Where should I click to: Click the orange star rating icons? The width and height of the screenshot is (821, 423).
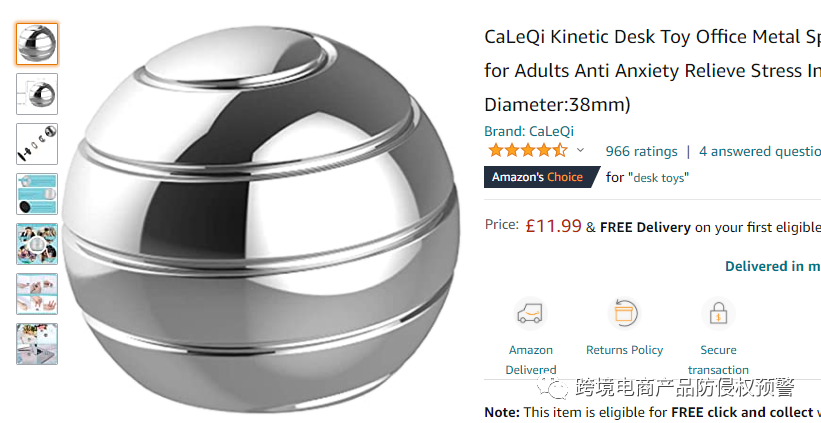pyautogui.click(x=528, y=151)
